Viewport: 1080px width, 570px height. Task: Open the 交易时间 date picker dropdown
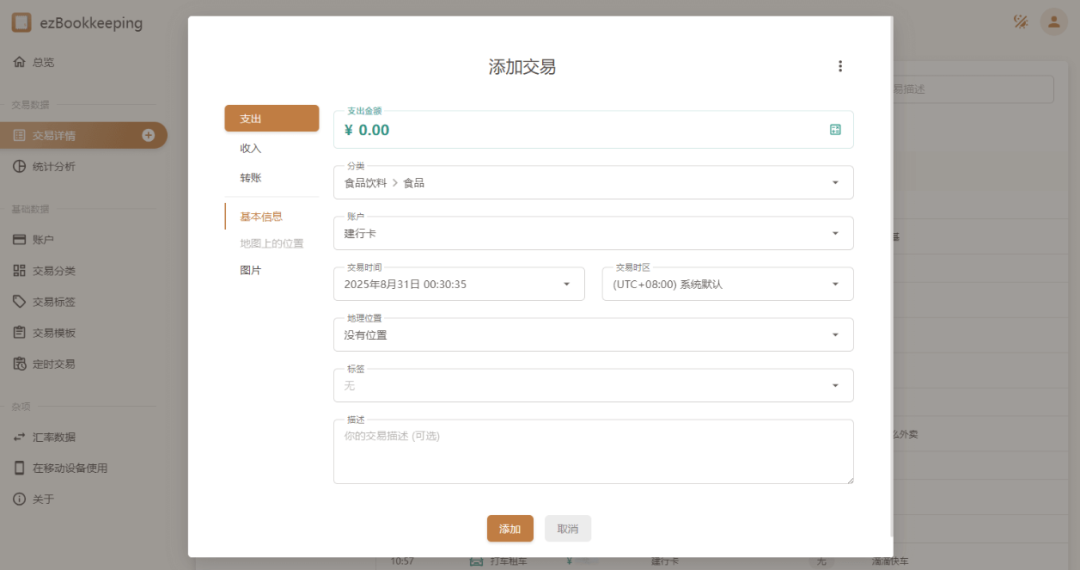459,284
